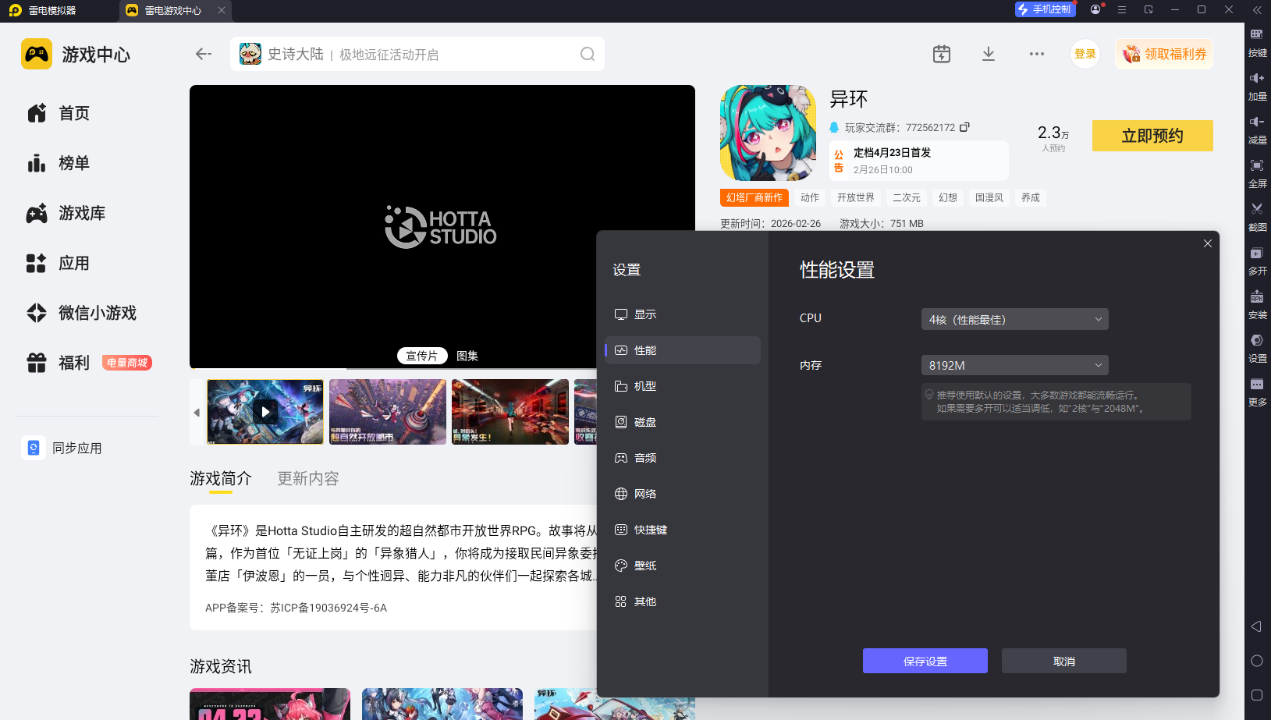Open the keyboard mapping (按键) tool
Image resolution: width=1271 pixels, height=720 pixels.
(1257, 35)
